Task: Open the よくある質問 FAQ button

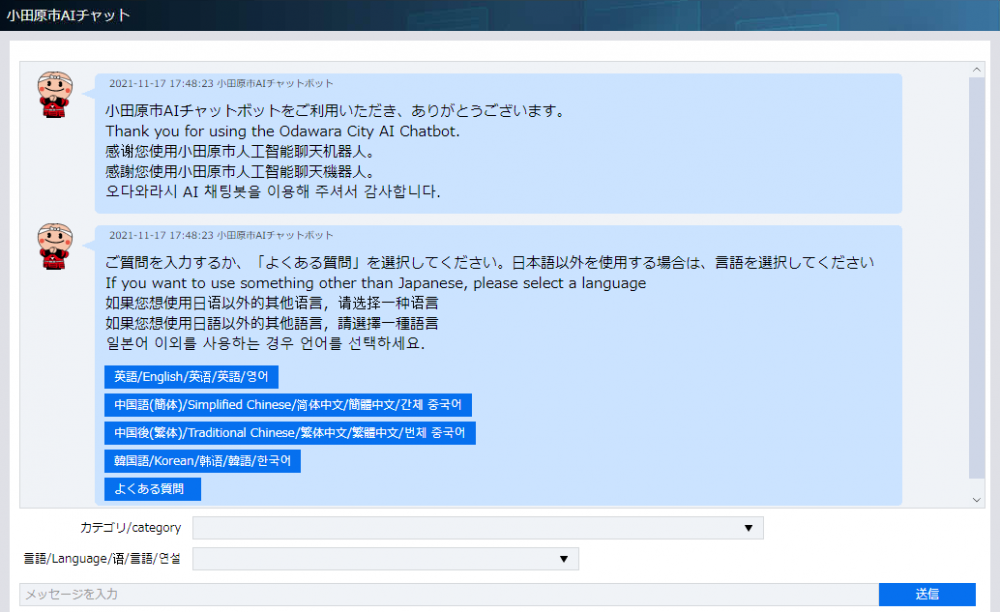Action: (x=152, y=489)
